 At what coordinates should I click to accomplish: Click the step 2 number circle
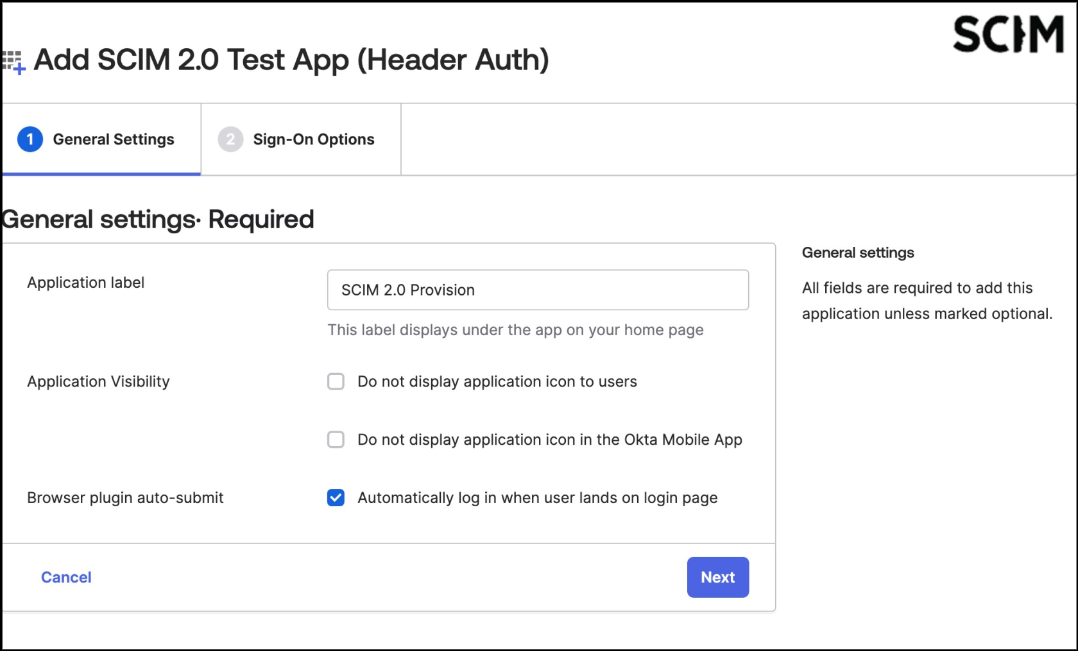tap(230, 139)
